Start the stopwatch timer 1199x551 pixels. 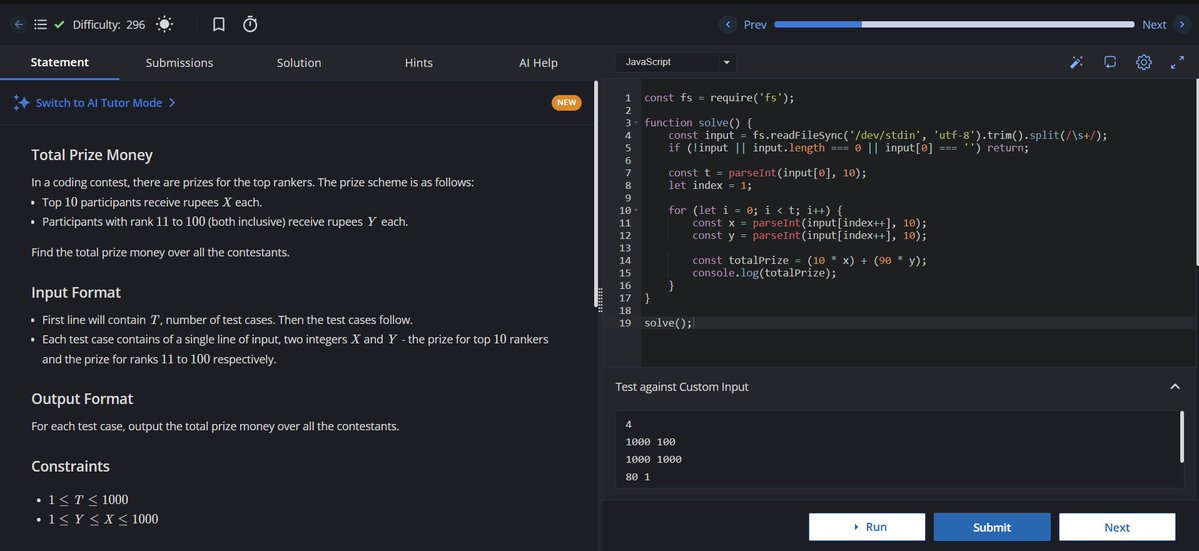[x=250, y=24]
